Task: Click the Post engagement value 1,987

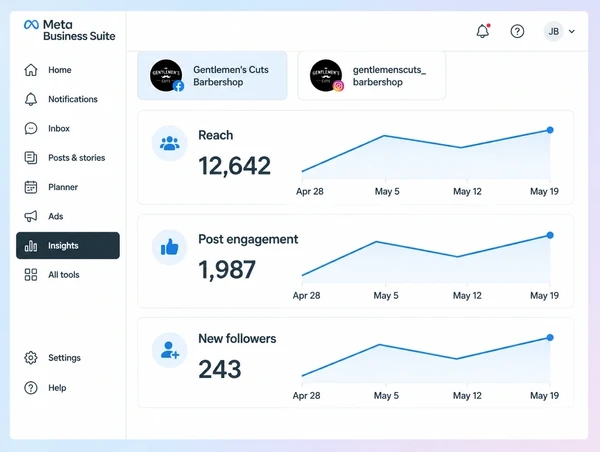Action: (x=227, y=269)
